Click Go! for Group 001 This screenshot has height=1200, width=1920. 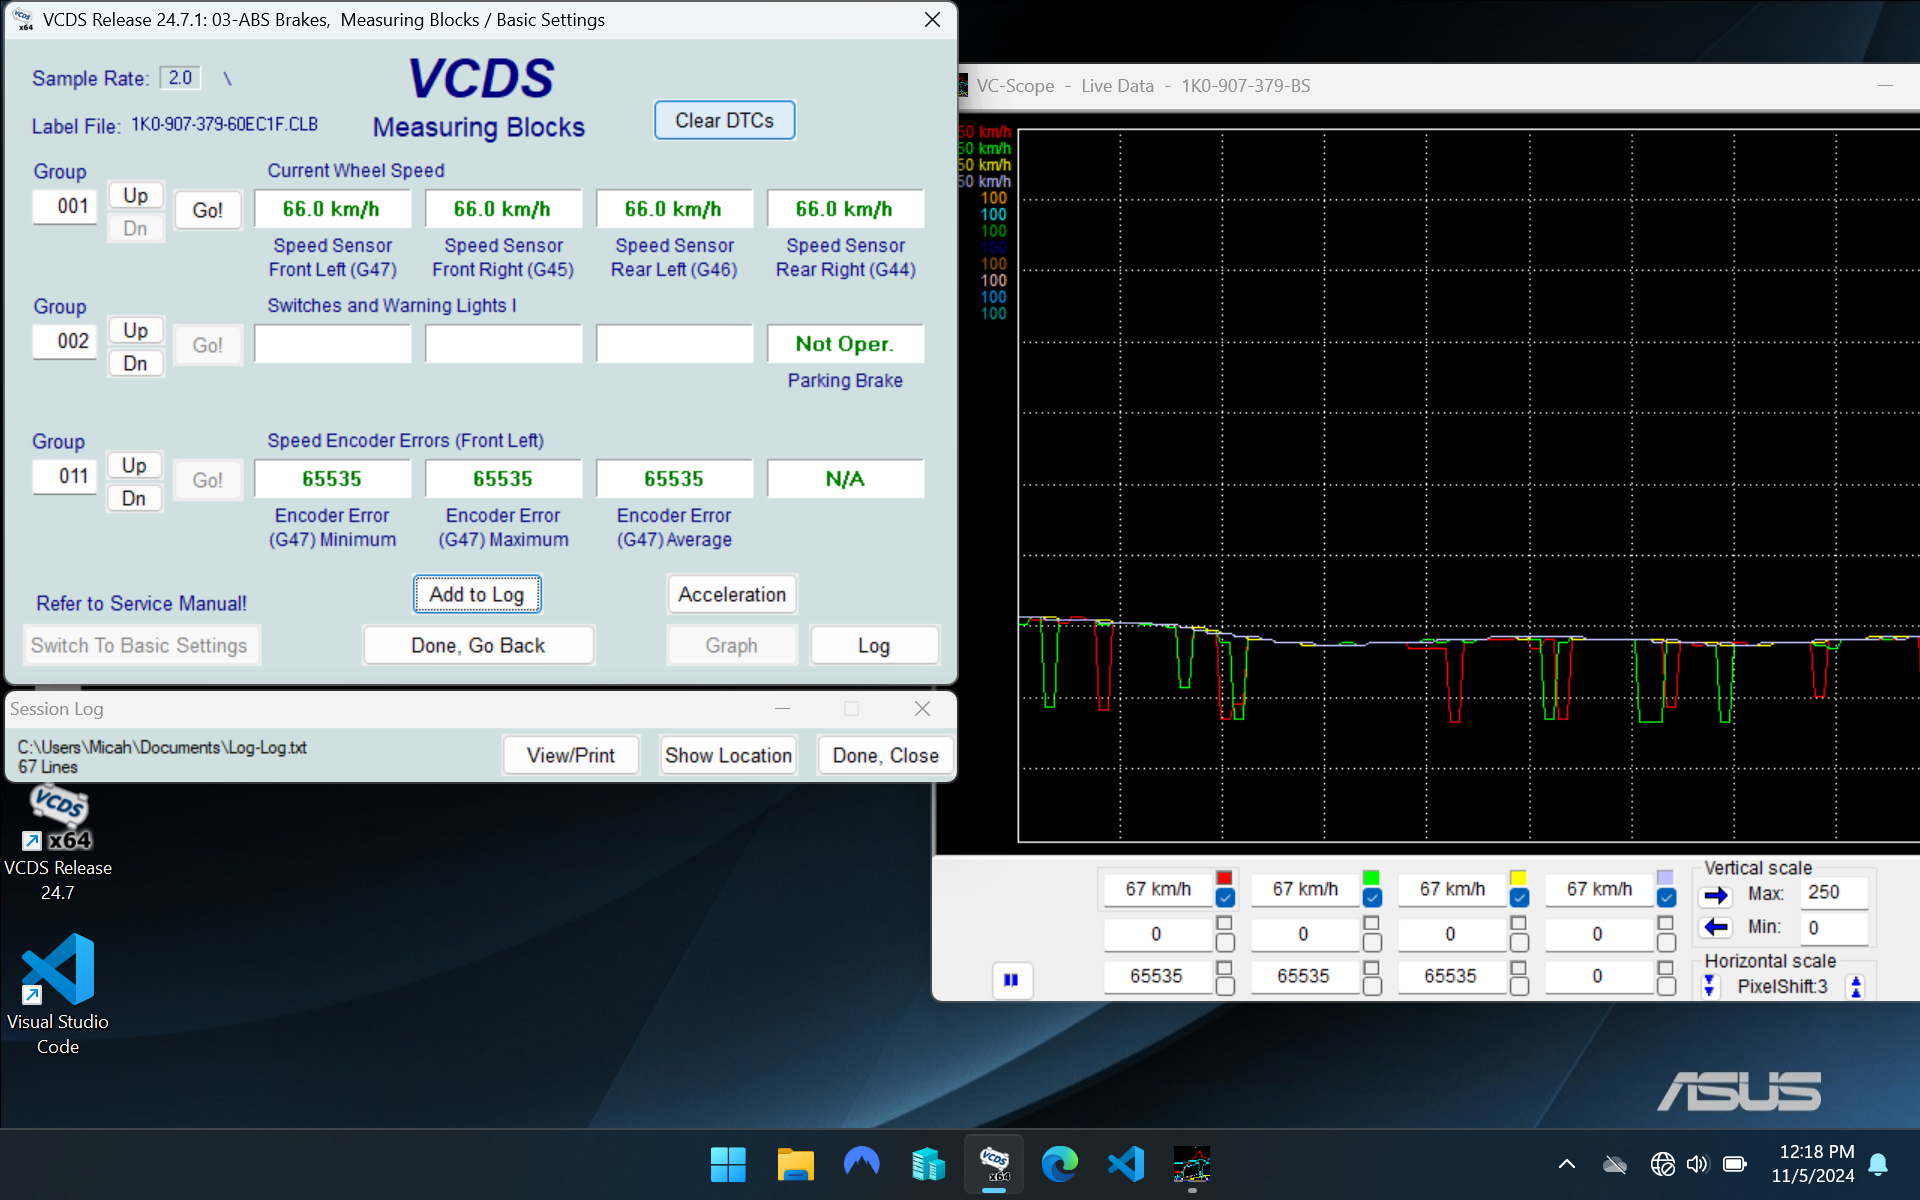point(207,210)
